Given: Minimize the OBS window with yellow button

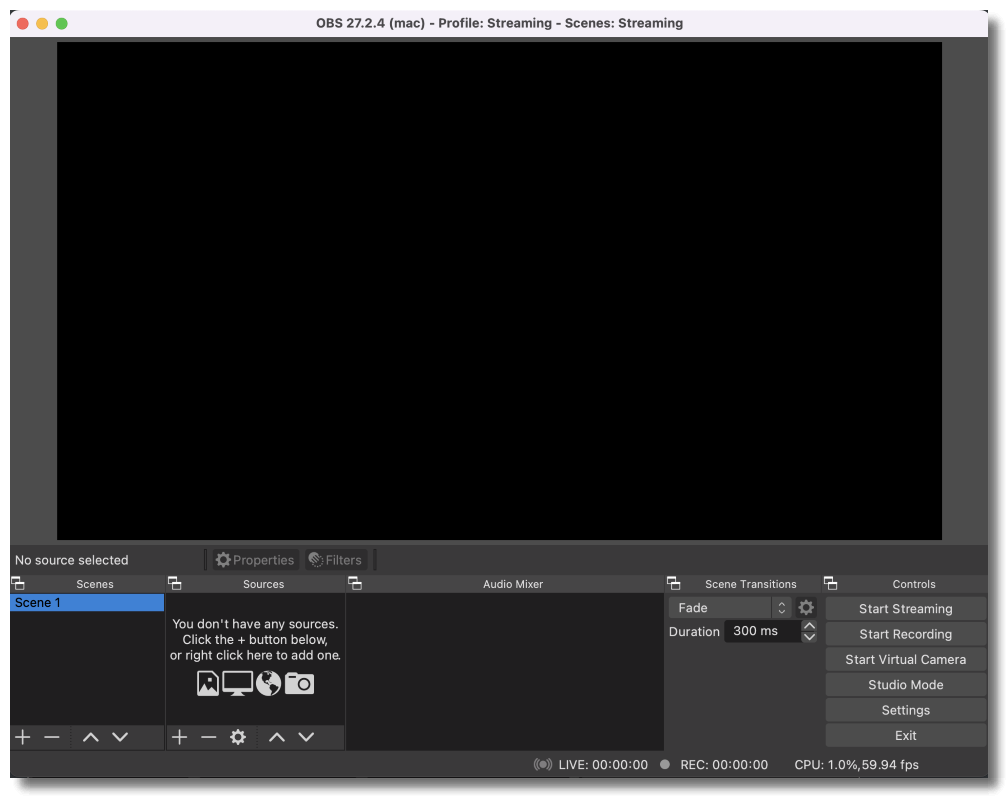Looking at the screenshot, I should click(x=42, y=24).
